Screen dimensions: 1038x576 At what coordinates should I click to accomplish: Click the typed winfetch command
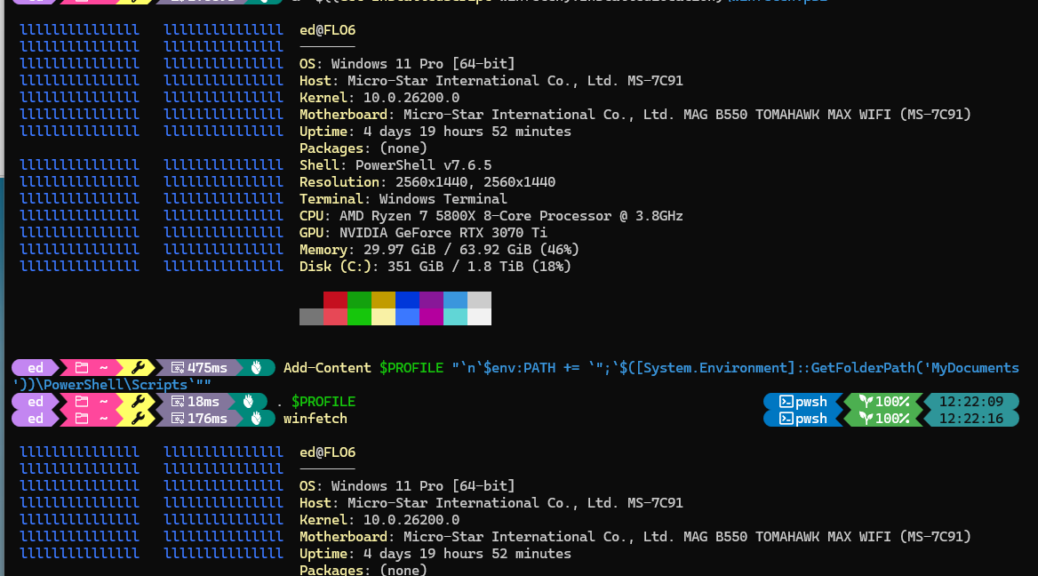[x=315, y=418]
